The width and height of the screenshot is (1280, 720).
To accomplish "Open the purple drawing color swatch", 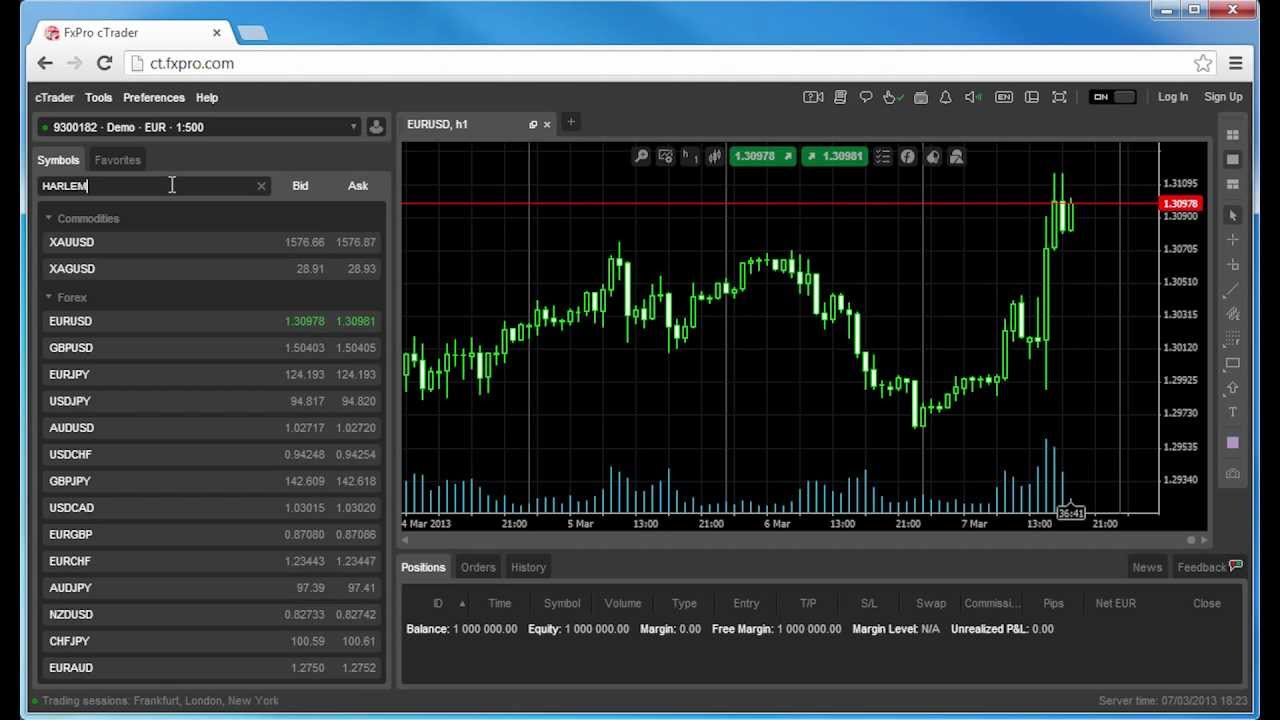I will click(x=1232, y=443).
